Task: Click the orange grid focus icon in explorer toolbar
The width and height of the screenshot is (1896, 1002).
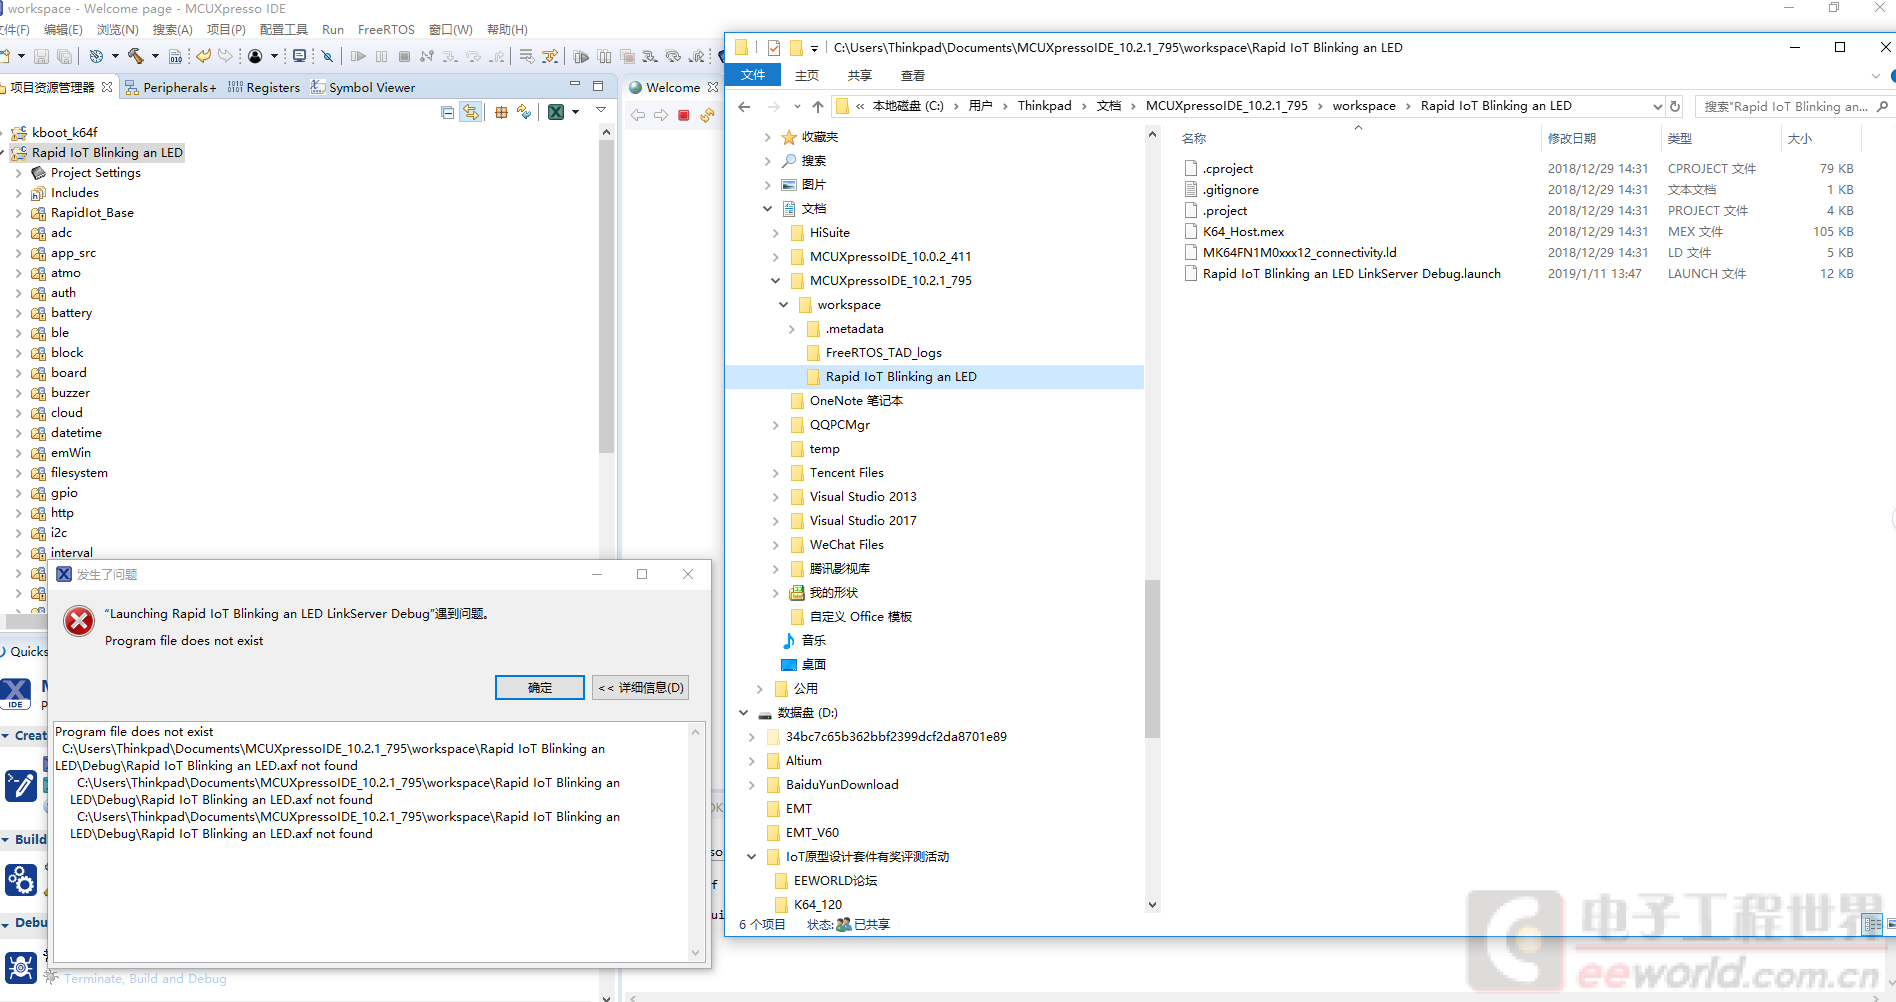Action: coord(501,113)
